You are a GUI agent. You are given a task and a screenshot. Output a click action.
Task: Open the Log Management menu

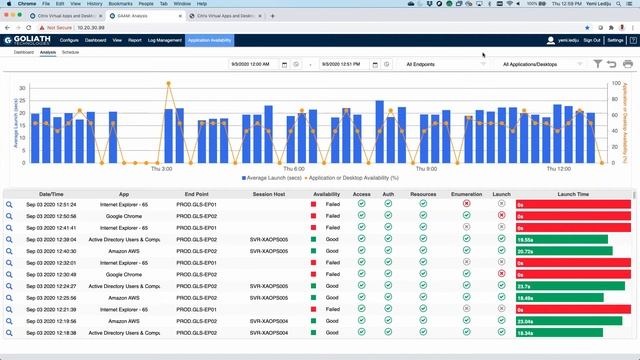pos(164,40)
